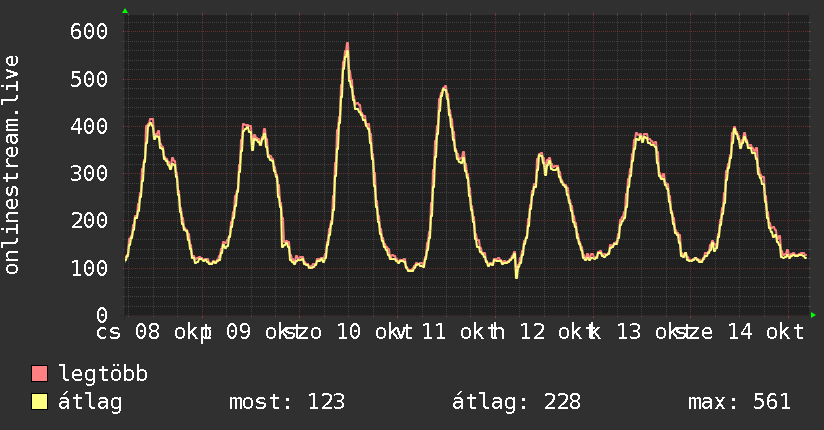
Task: Click the 400 y-axis label
Action: coord(89,127)
